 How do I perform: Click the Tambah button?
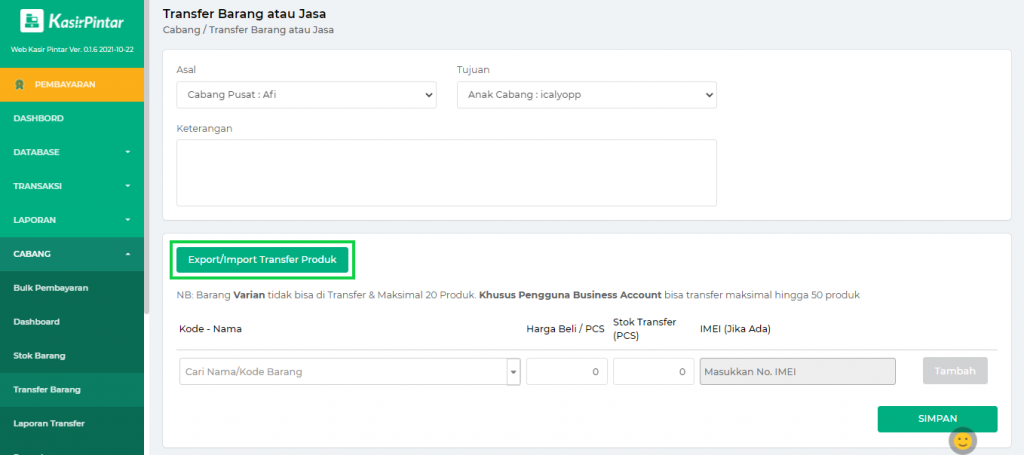coord(954,371)
